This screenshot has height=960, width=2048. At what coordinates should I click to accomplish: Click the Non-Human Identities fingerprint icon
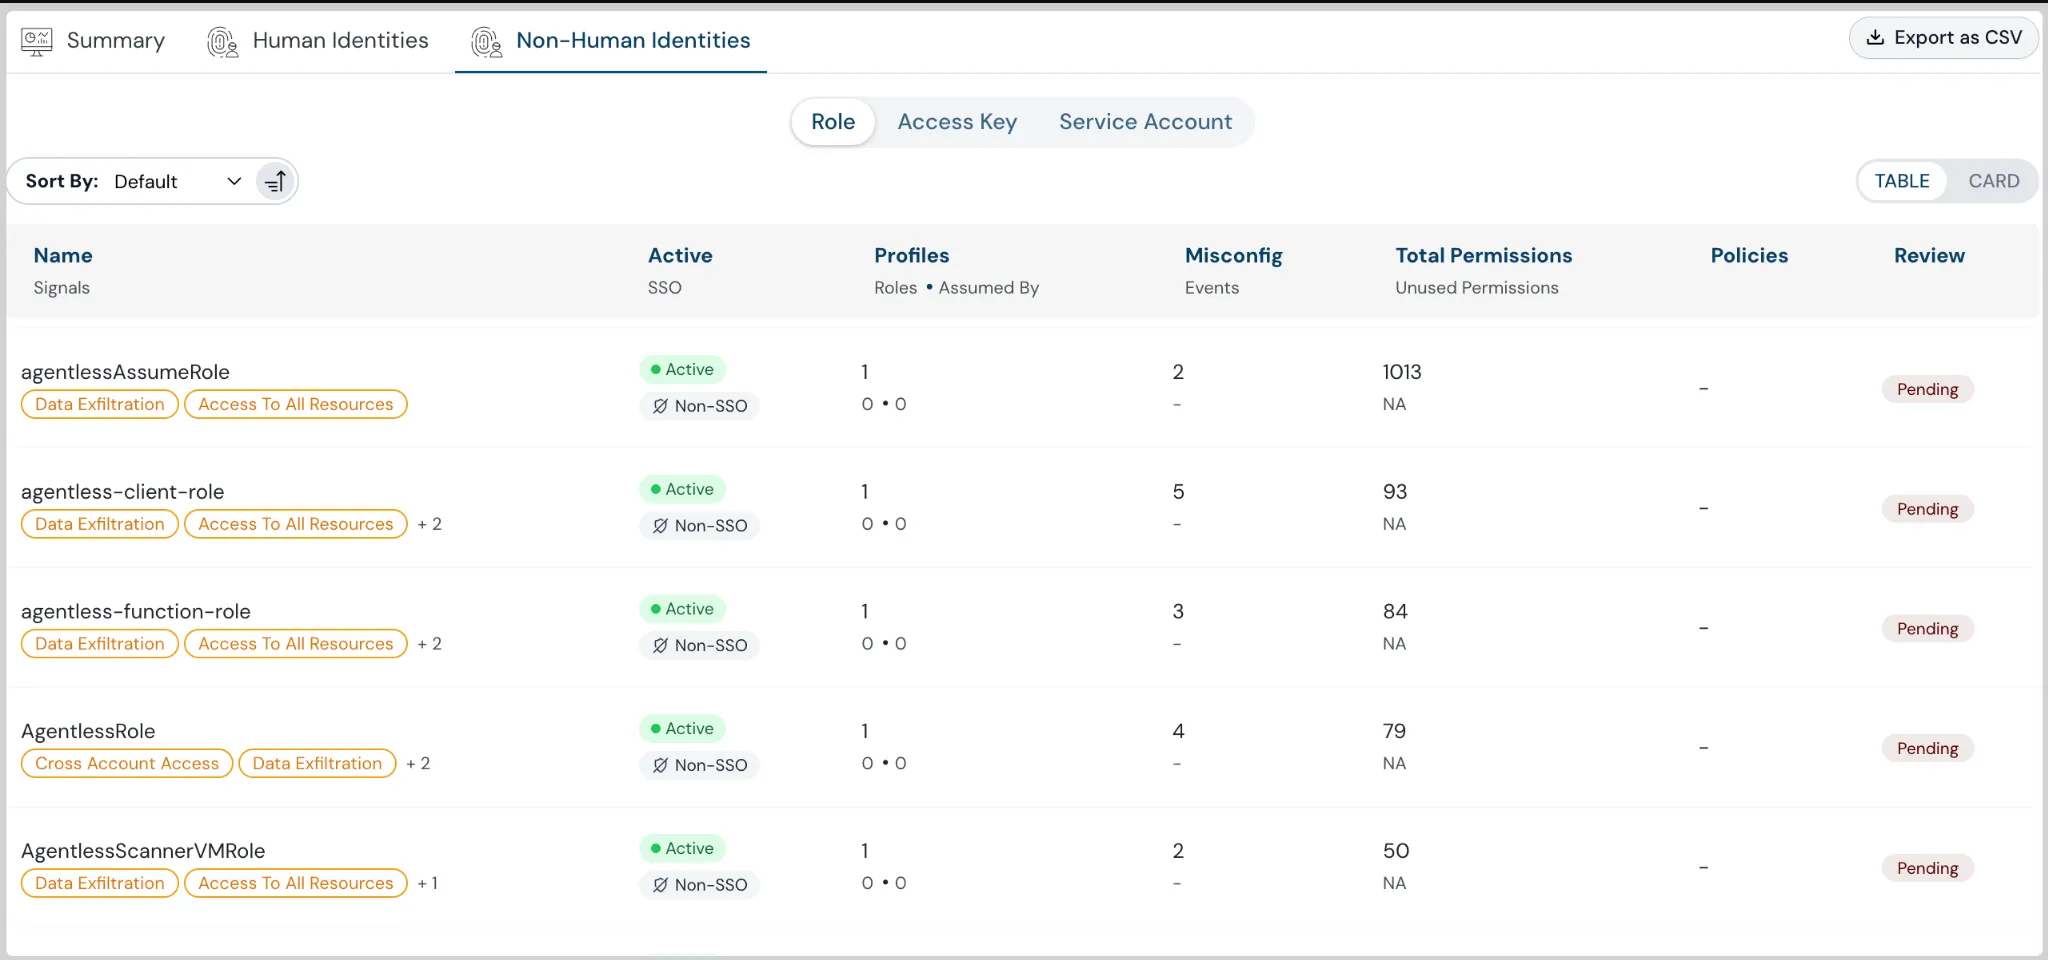pos(486,42)
